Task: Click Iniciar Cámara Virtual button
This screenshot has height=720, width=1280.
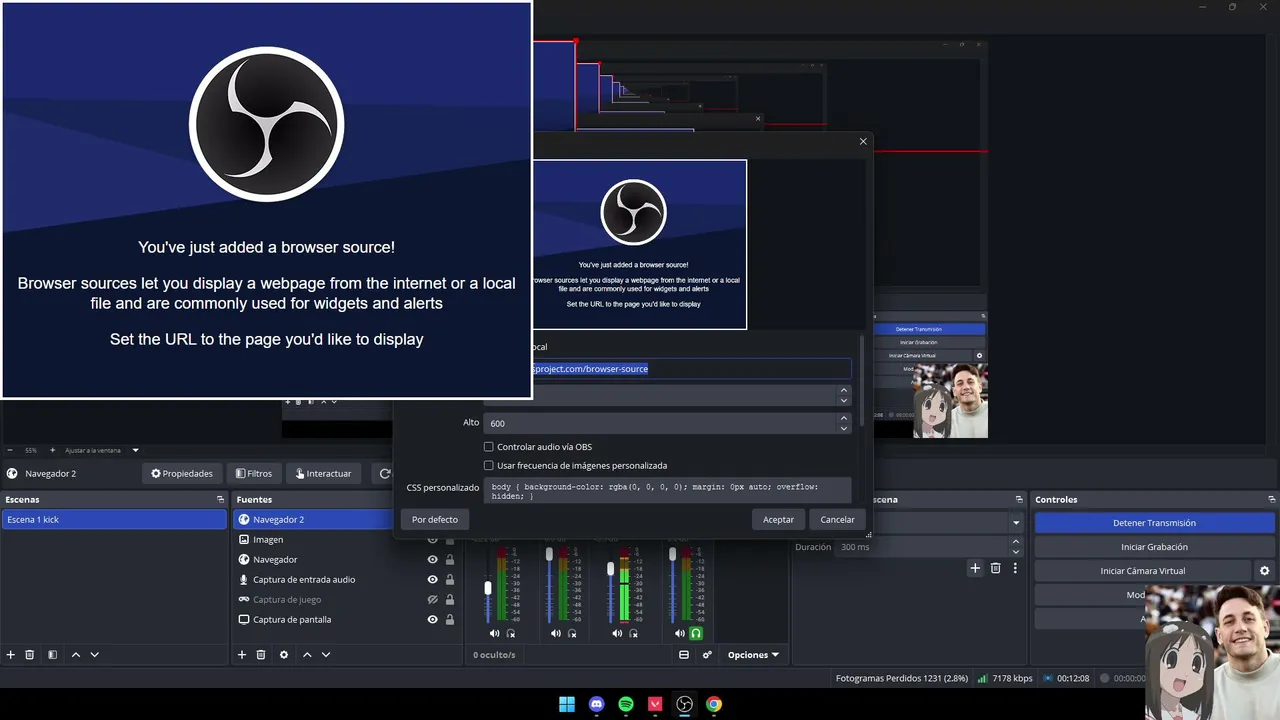Action: (1143, 571)
